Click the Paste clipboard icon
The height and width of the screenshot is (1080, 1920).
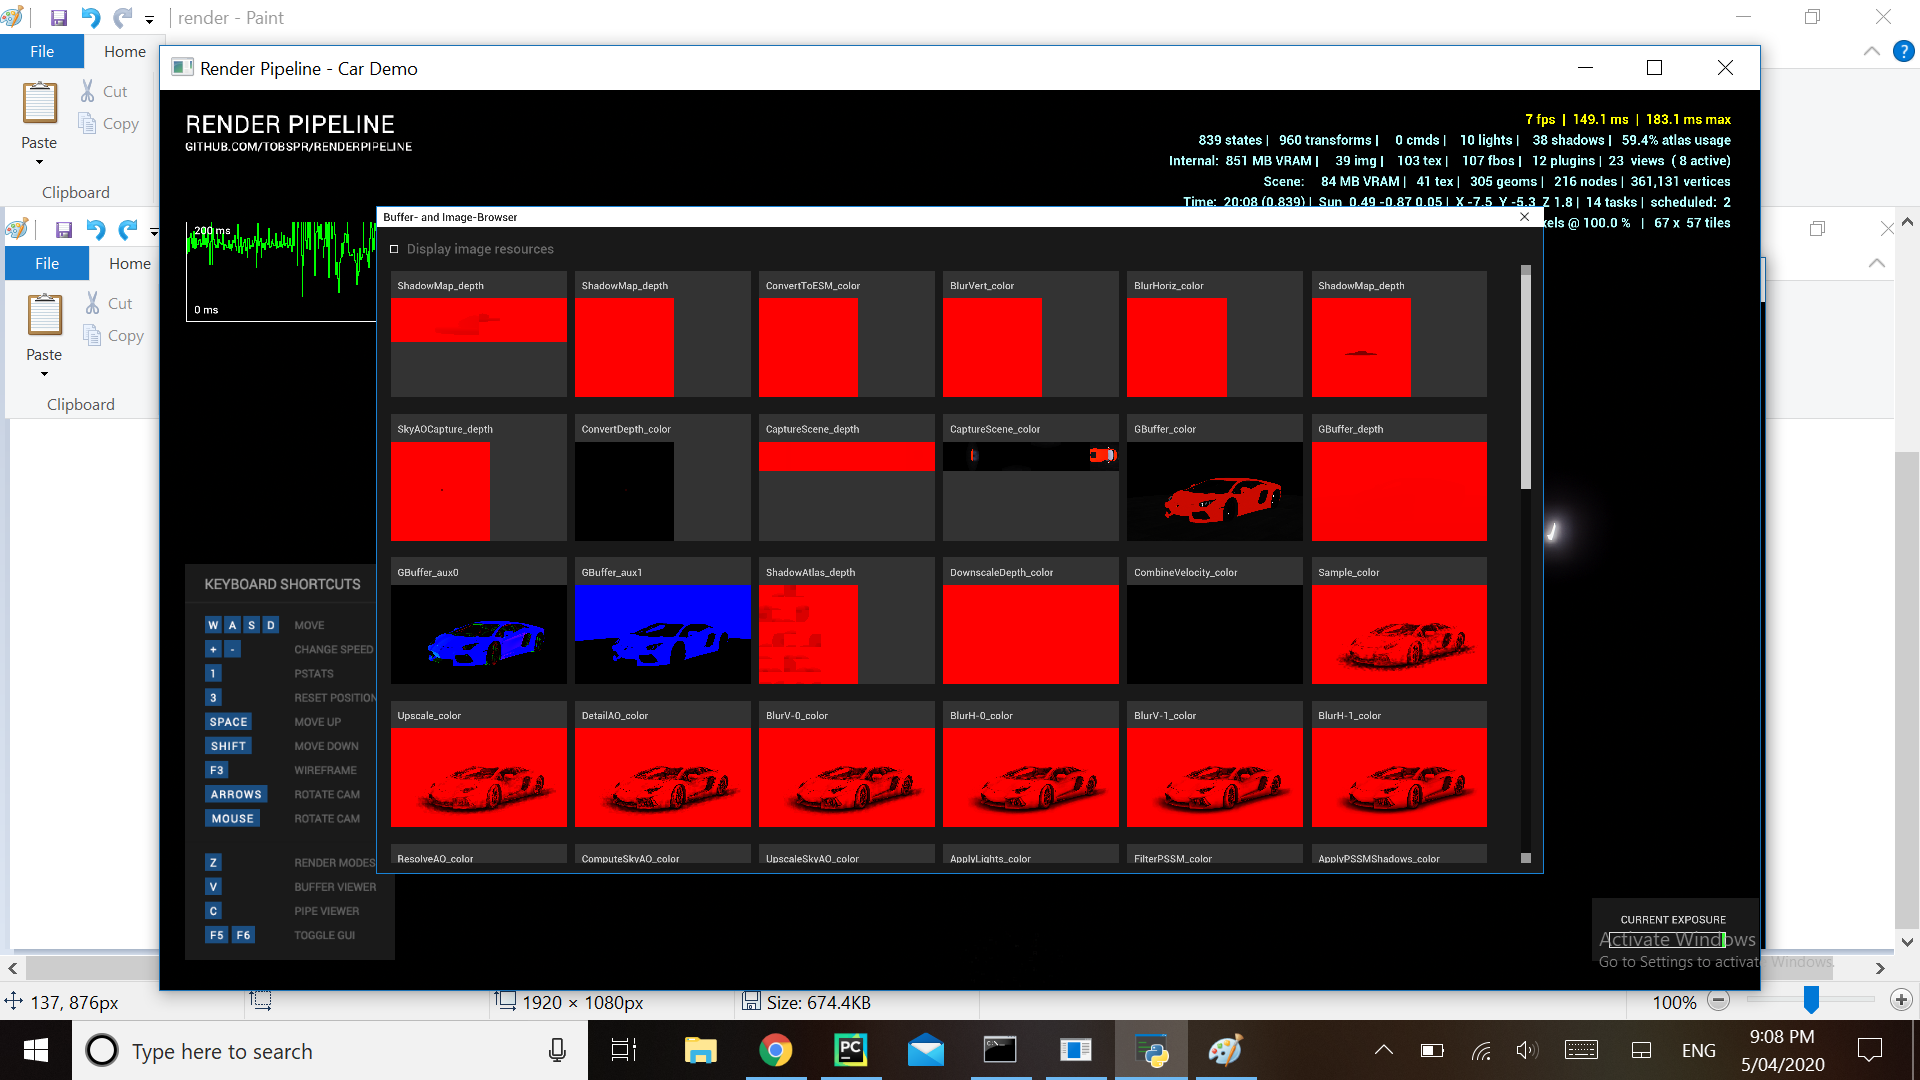(x=40, y=103)
